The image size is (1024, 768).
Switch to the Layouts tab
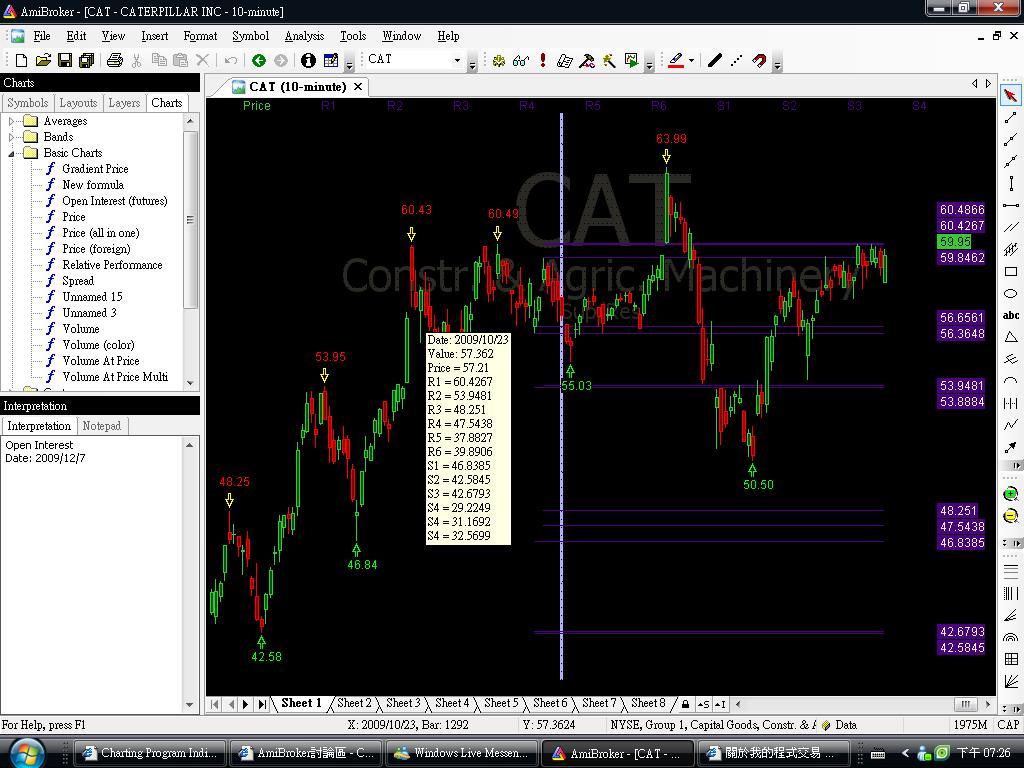[78, 103]
